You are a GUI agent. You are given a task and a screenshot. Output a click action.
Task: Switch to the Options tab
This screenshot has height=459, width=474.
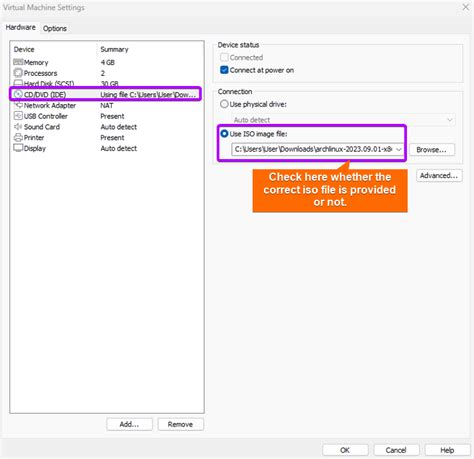pyautogui.click(x=55, y=28)
